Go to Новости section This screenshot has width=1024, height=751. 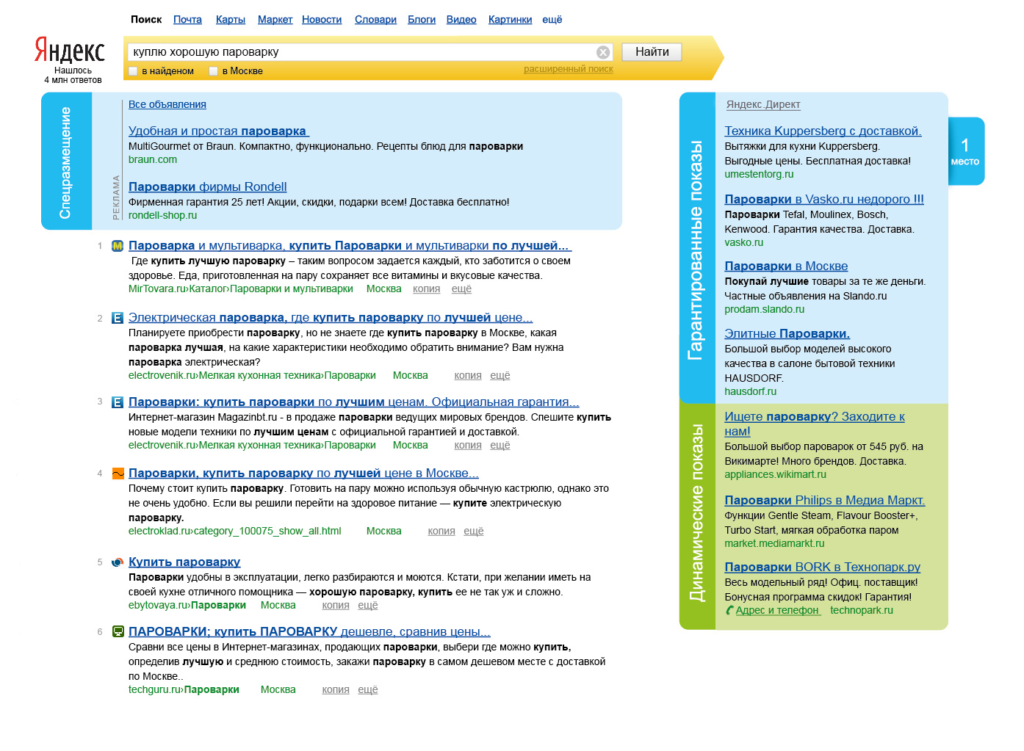321,20
